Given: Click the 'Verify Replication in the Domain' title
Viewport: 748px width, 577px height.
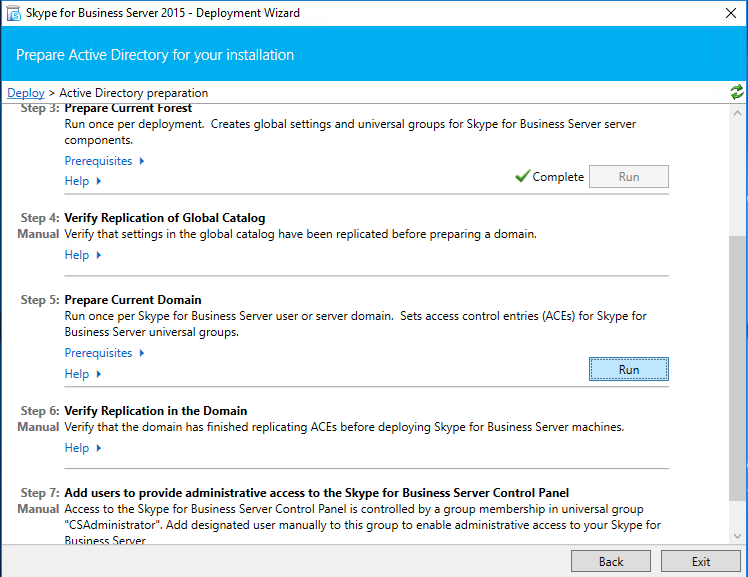Looking at the screenshot, I should pos(156,411).
